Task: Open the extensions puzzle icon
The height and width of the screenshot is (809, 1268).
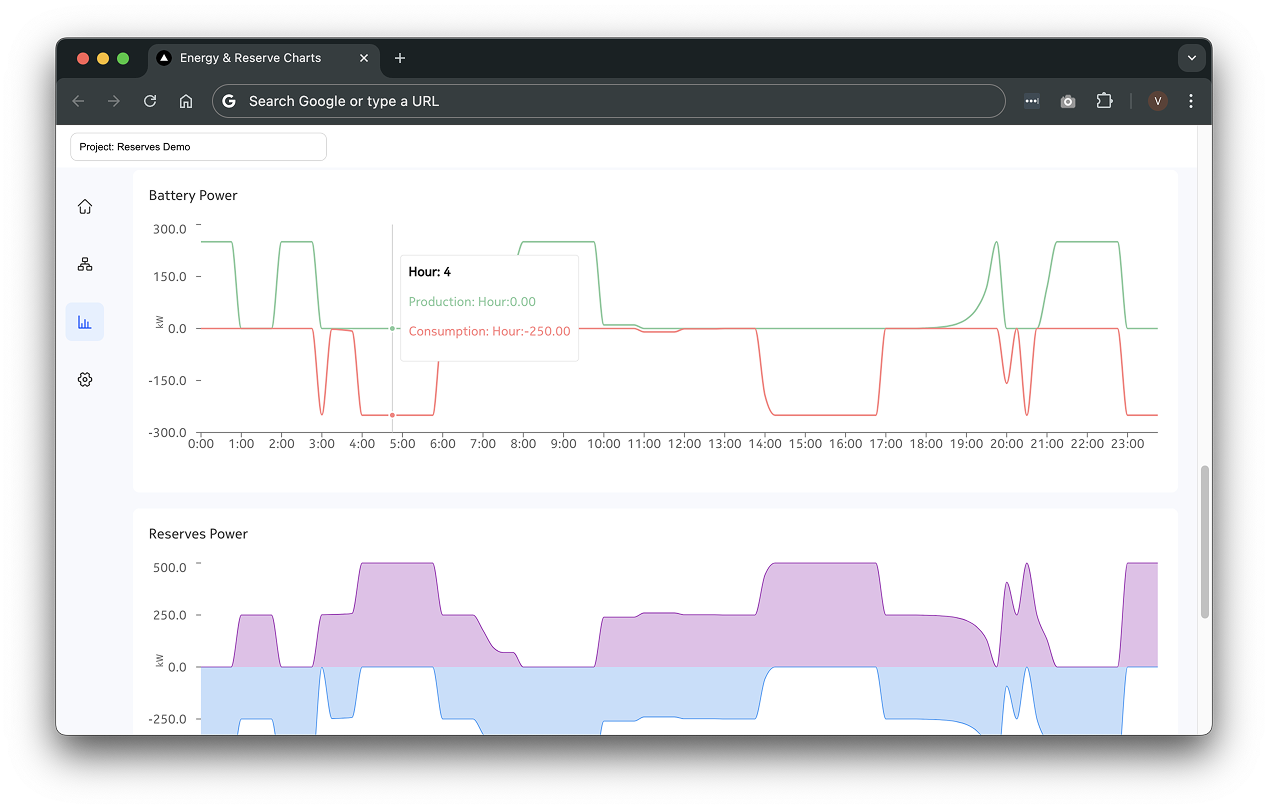Action: point(1104,101)
